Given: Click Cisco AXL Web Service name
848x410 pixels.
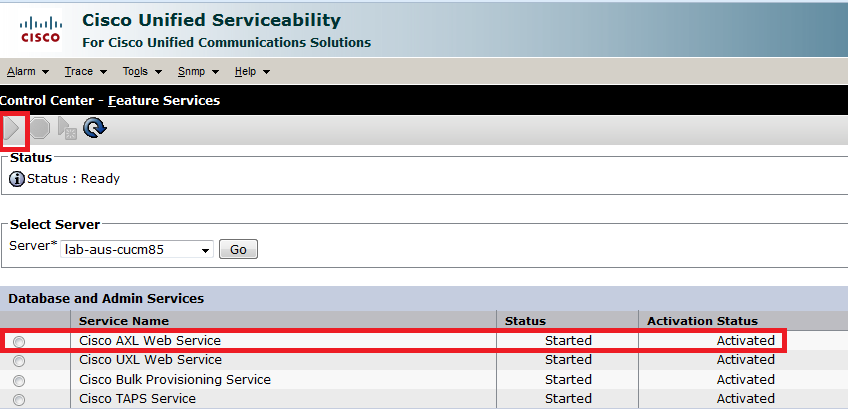Looking at the screenshot, I should click(150, 341).
